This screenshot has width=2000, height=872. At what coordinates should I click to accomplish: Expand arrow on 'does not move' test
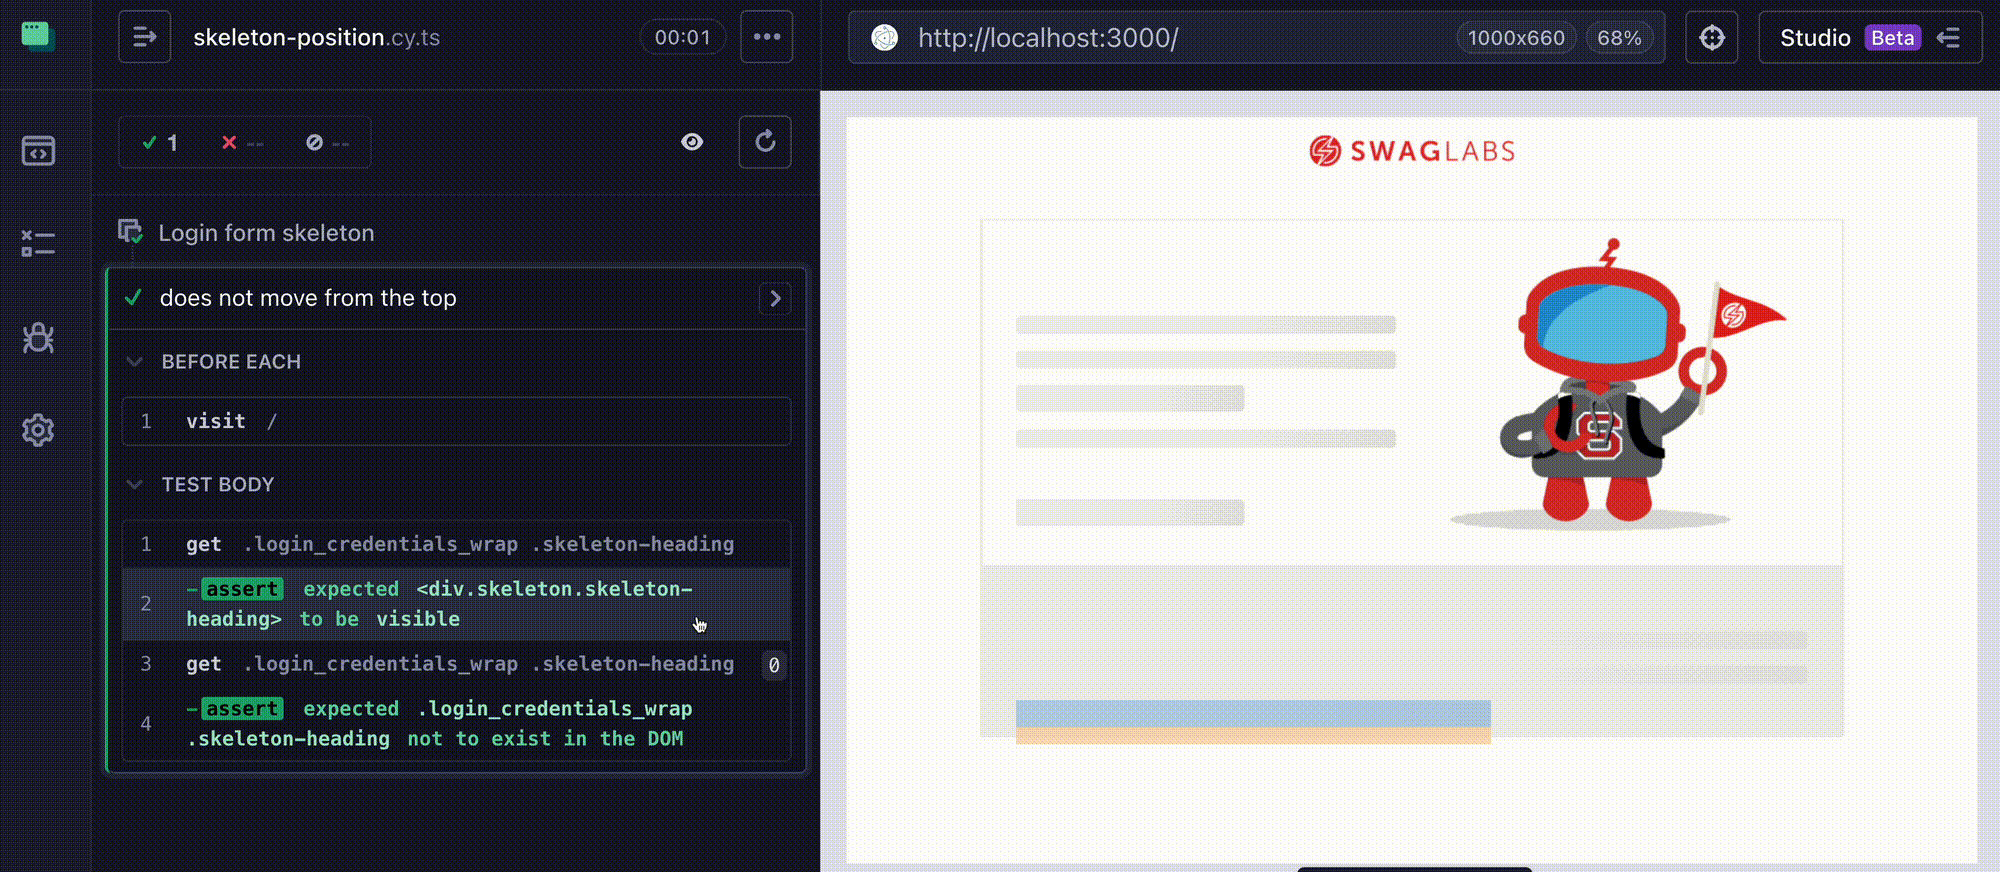tap(775, 298)
